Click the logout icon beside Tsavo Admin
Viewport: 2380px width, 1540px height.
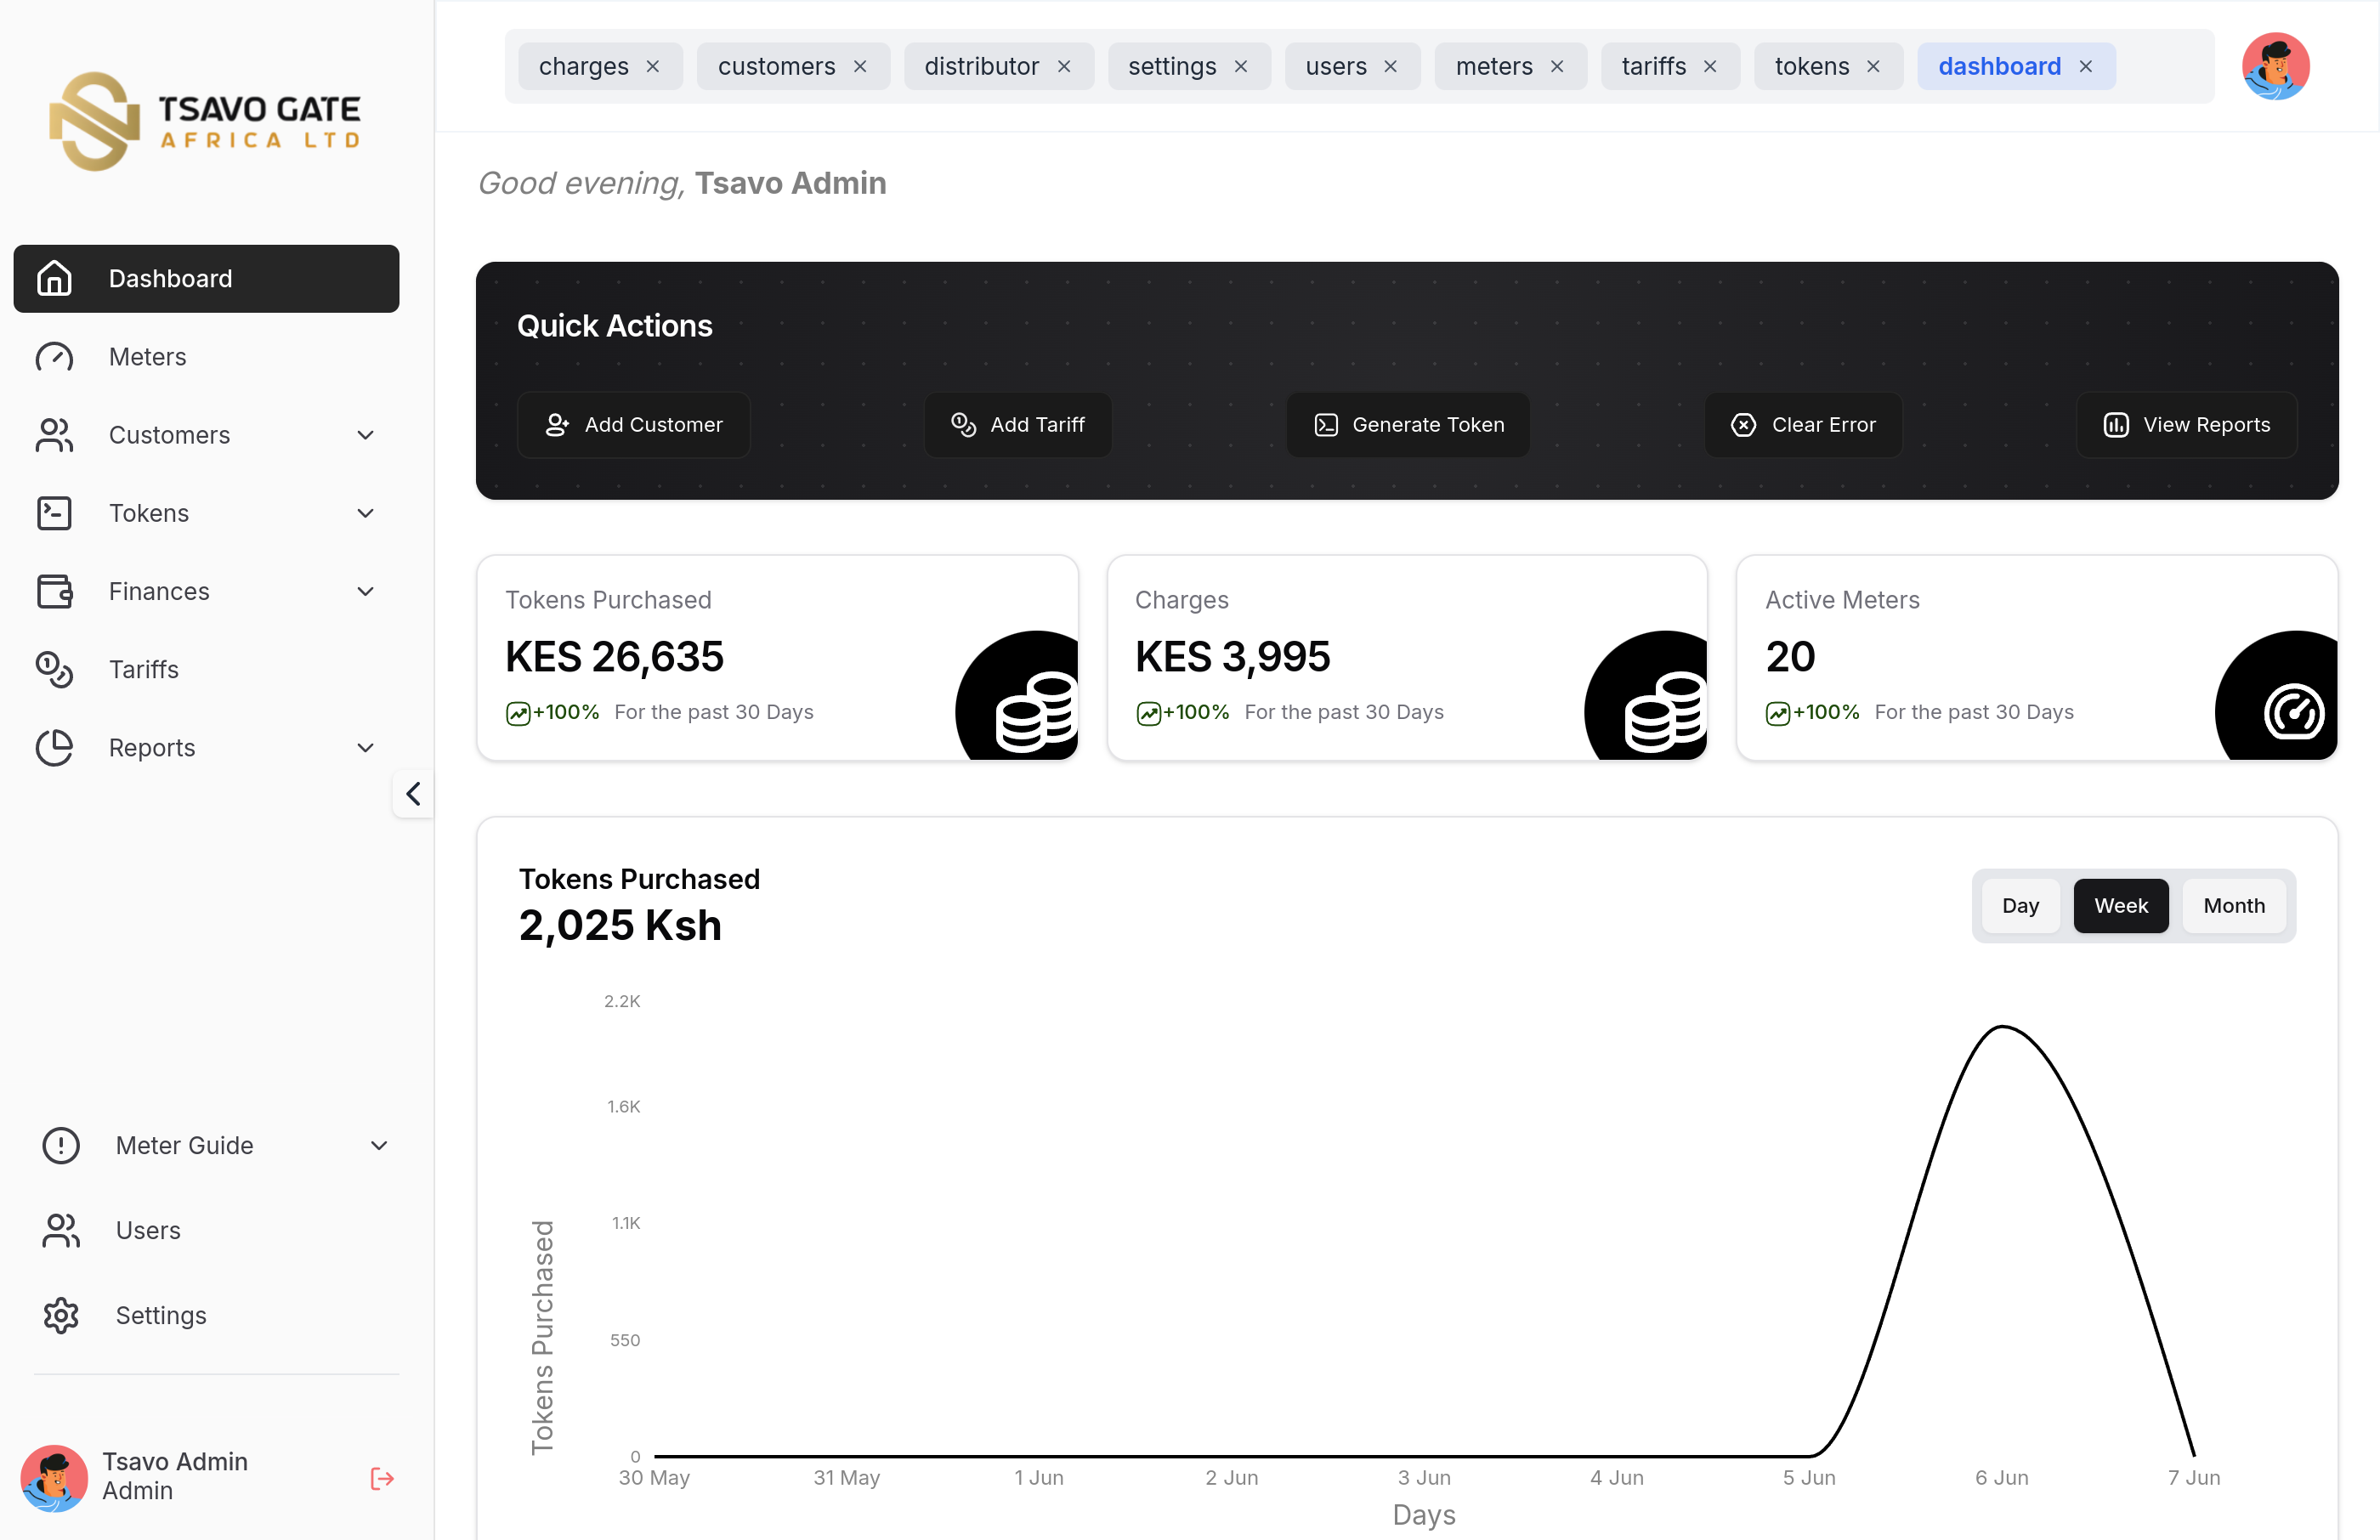point(382,1478)
